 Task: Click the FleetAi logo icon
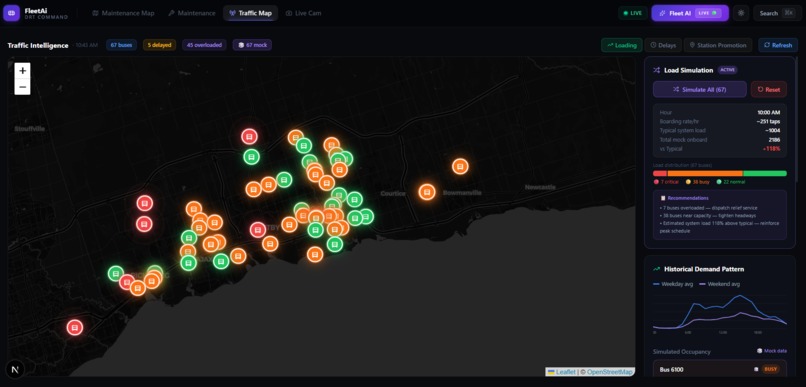click(x=11, y=13)
